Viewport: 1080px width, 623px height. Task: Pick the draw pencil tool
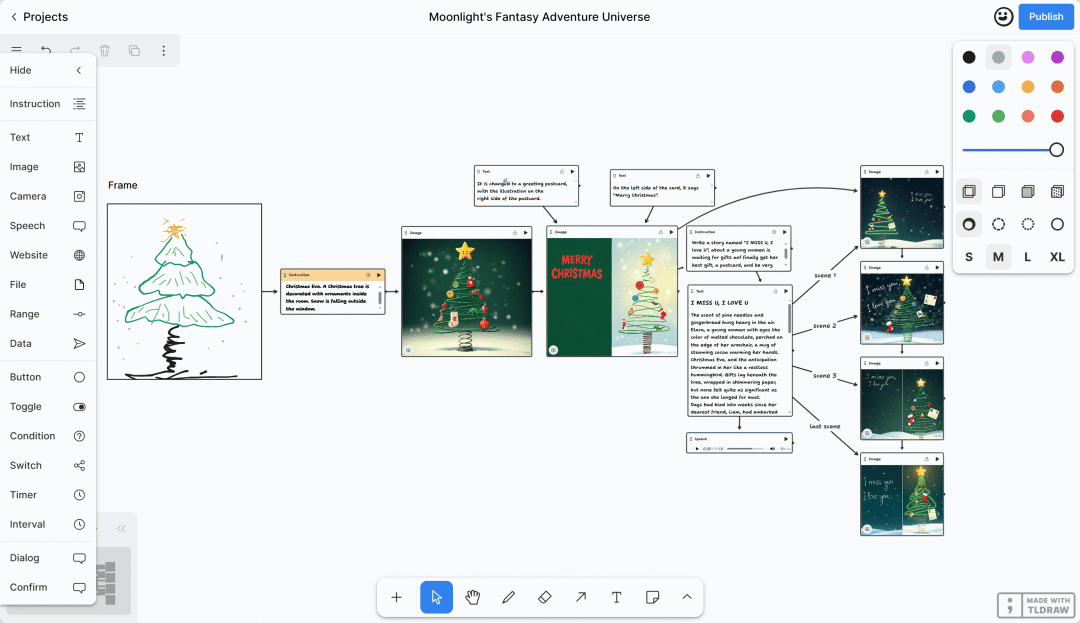coord(508,597)
